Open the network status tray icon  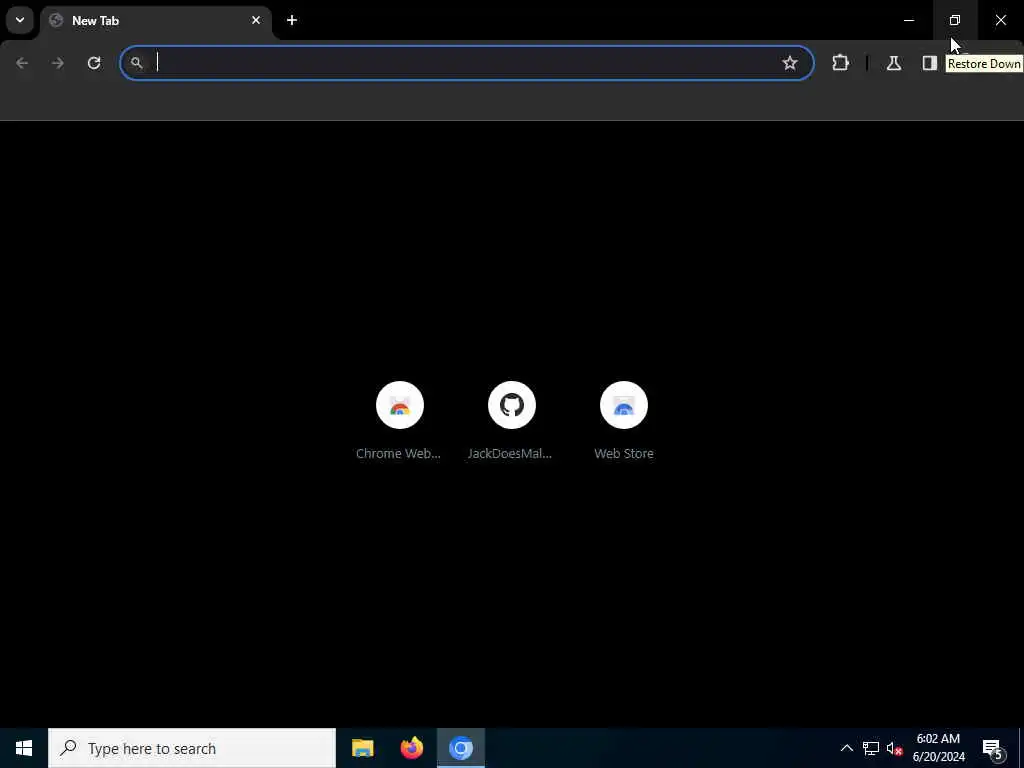point(871,748)
